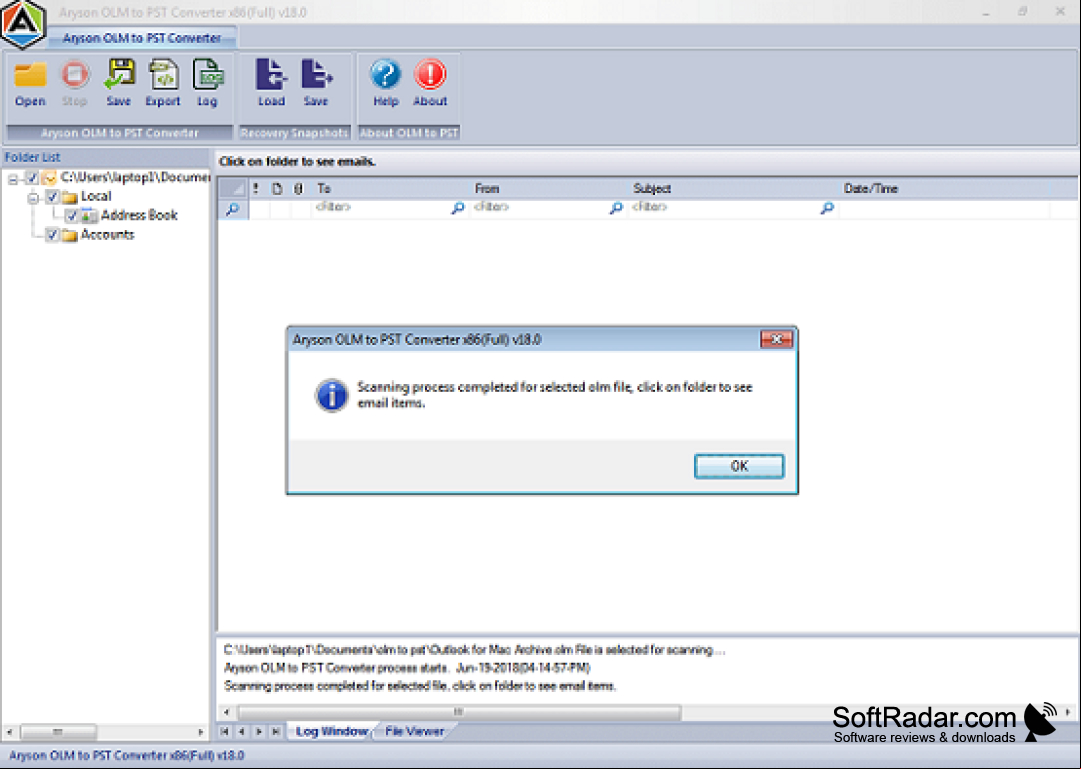
Task: Select the Address Book tree item
Action: (139, 215)
